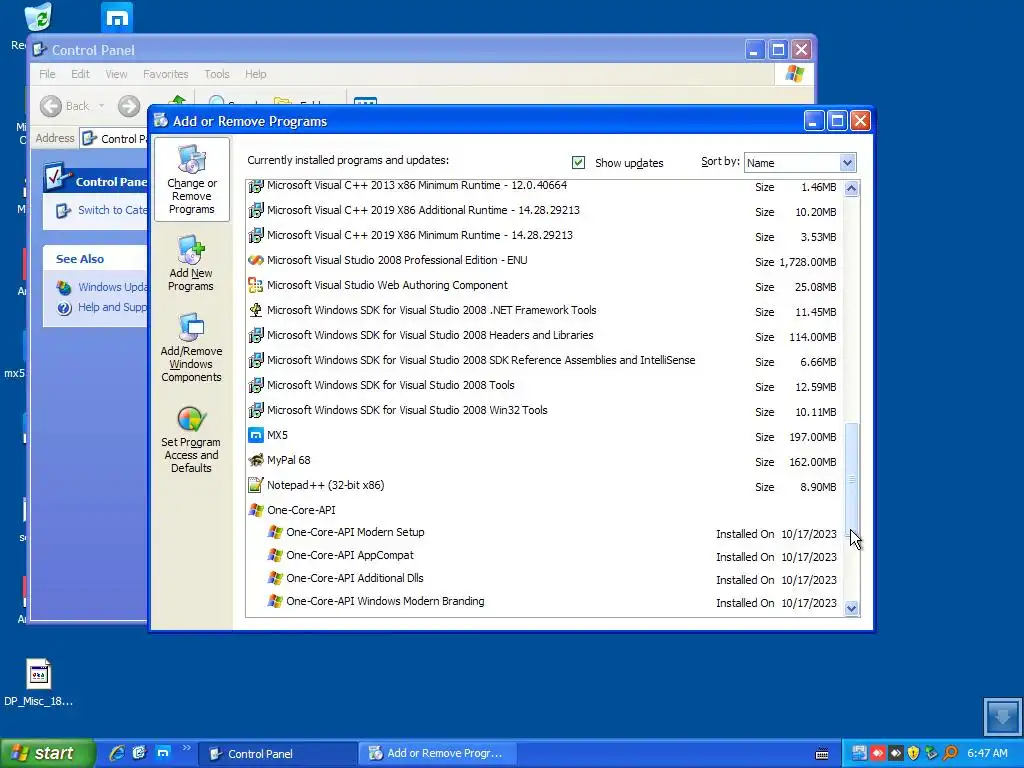Select Visual C++ 2019 X86 Additional Runtime row
This screenshot has width=1024, height=768.
pyautogui.click(x=545, y=210)
